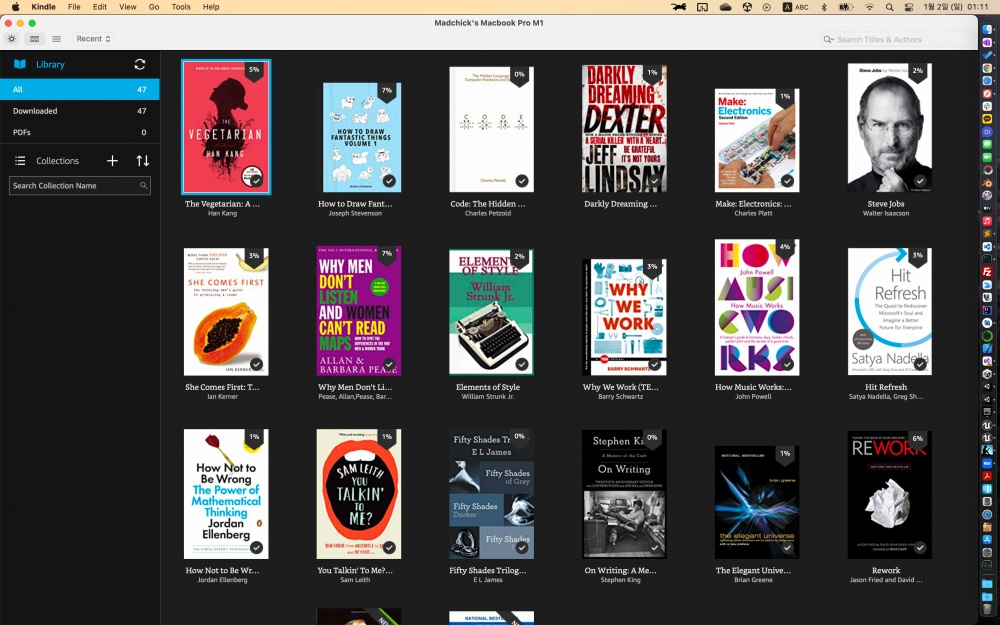
Task: Click the 7% progress badge on Why Men Don't Listen
Action: point(386,255)
